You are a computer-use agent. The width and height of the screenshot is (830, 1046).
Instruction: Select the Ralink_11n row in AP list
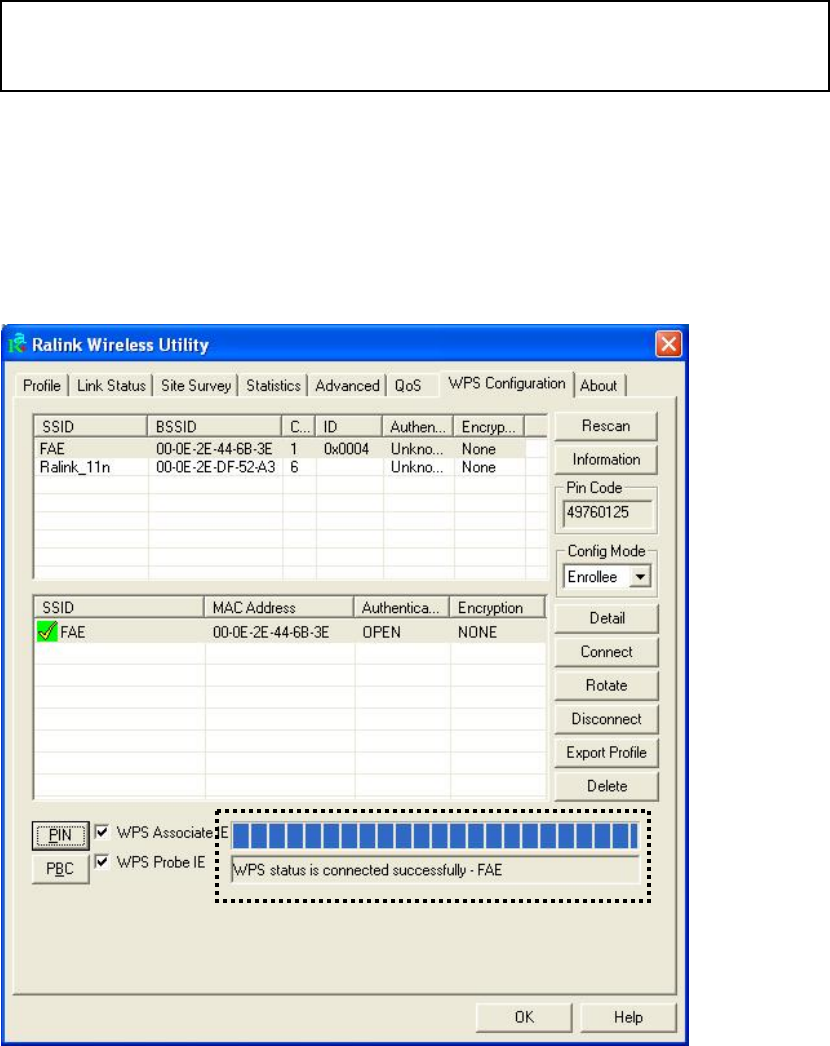point(290,467)
